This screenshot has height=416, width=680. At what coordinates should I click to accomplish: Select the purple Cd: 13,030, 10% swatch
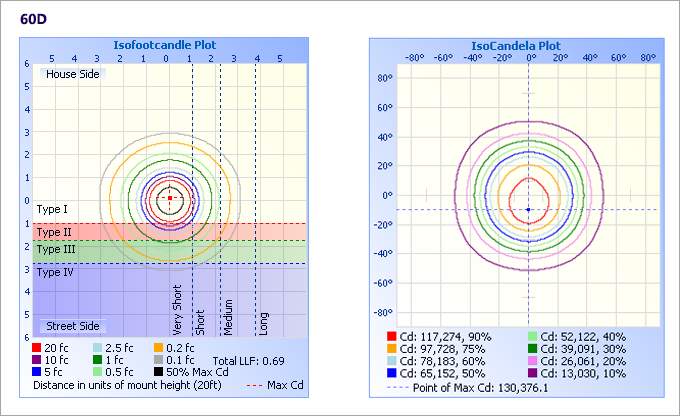[521, 374]
